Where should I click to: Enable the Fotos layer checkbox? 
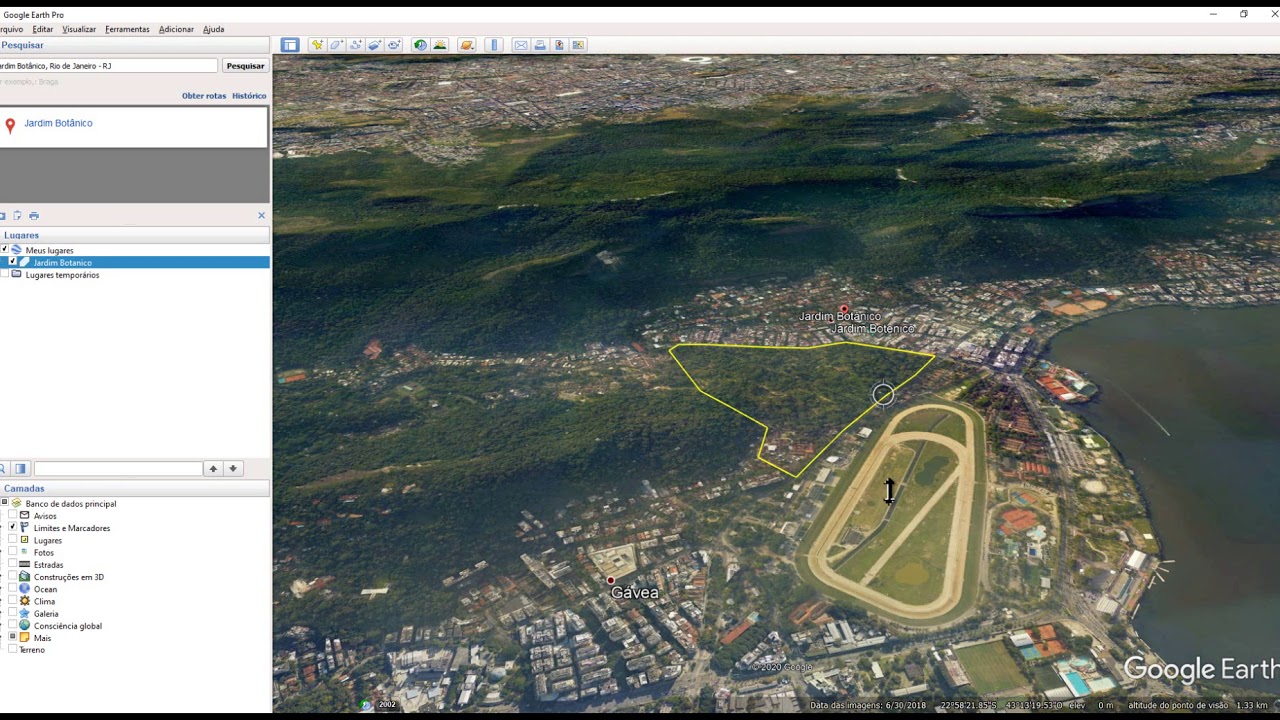(x=13, y=552)
